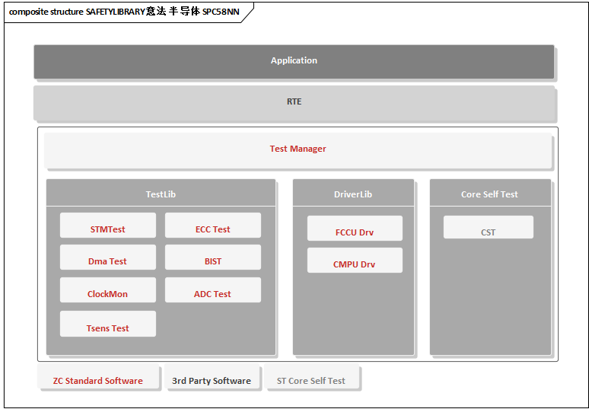This screenshot has height=411, width=591.
Task: Select the CST component
Action: click(488, 227)
